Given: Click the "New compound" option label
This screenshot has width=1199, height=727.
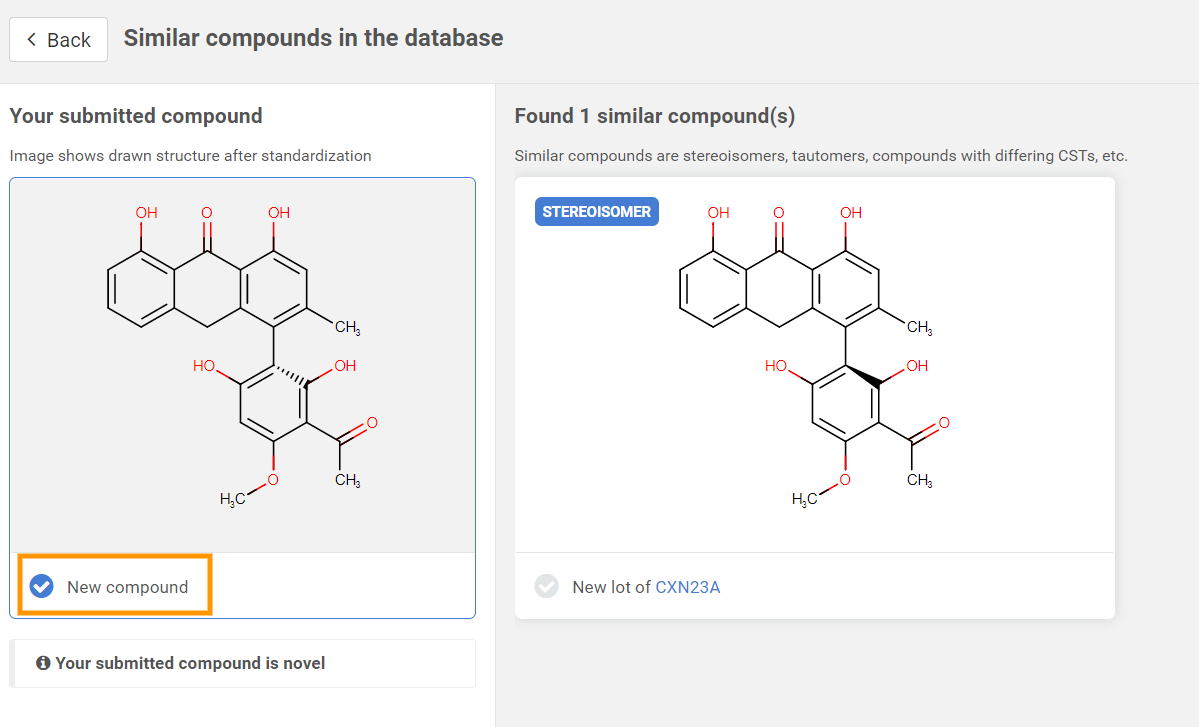Looking at the screenshot, I should 127,587.
